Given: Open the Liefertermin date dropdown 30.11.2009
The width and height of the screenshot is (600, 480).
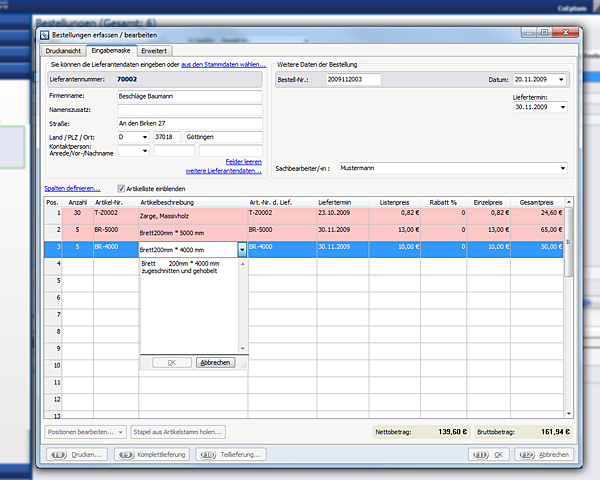Looking at the screenshot, I should [562, 107].
